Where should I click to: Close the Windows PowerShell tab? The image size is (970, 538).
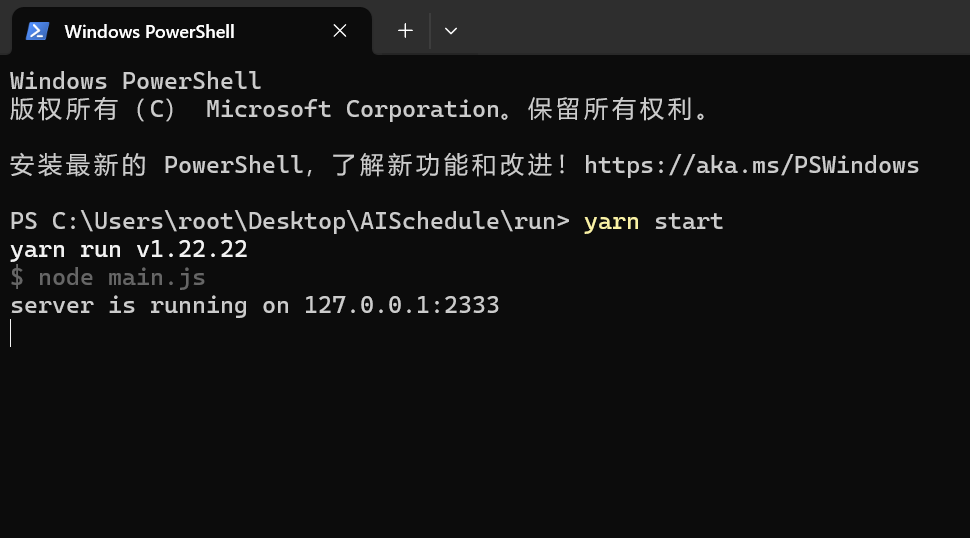pos(340,31)
